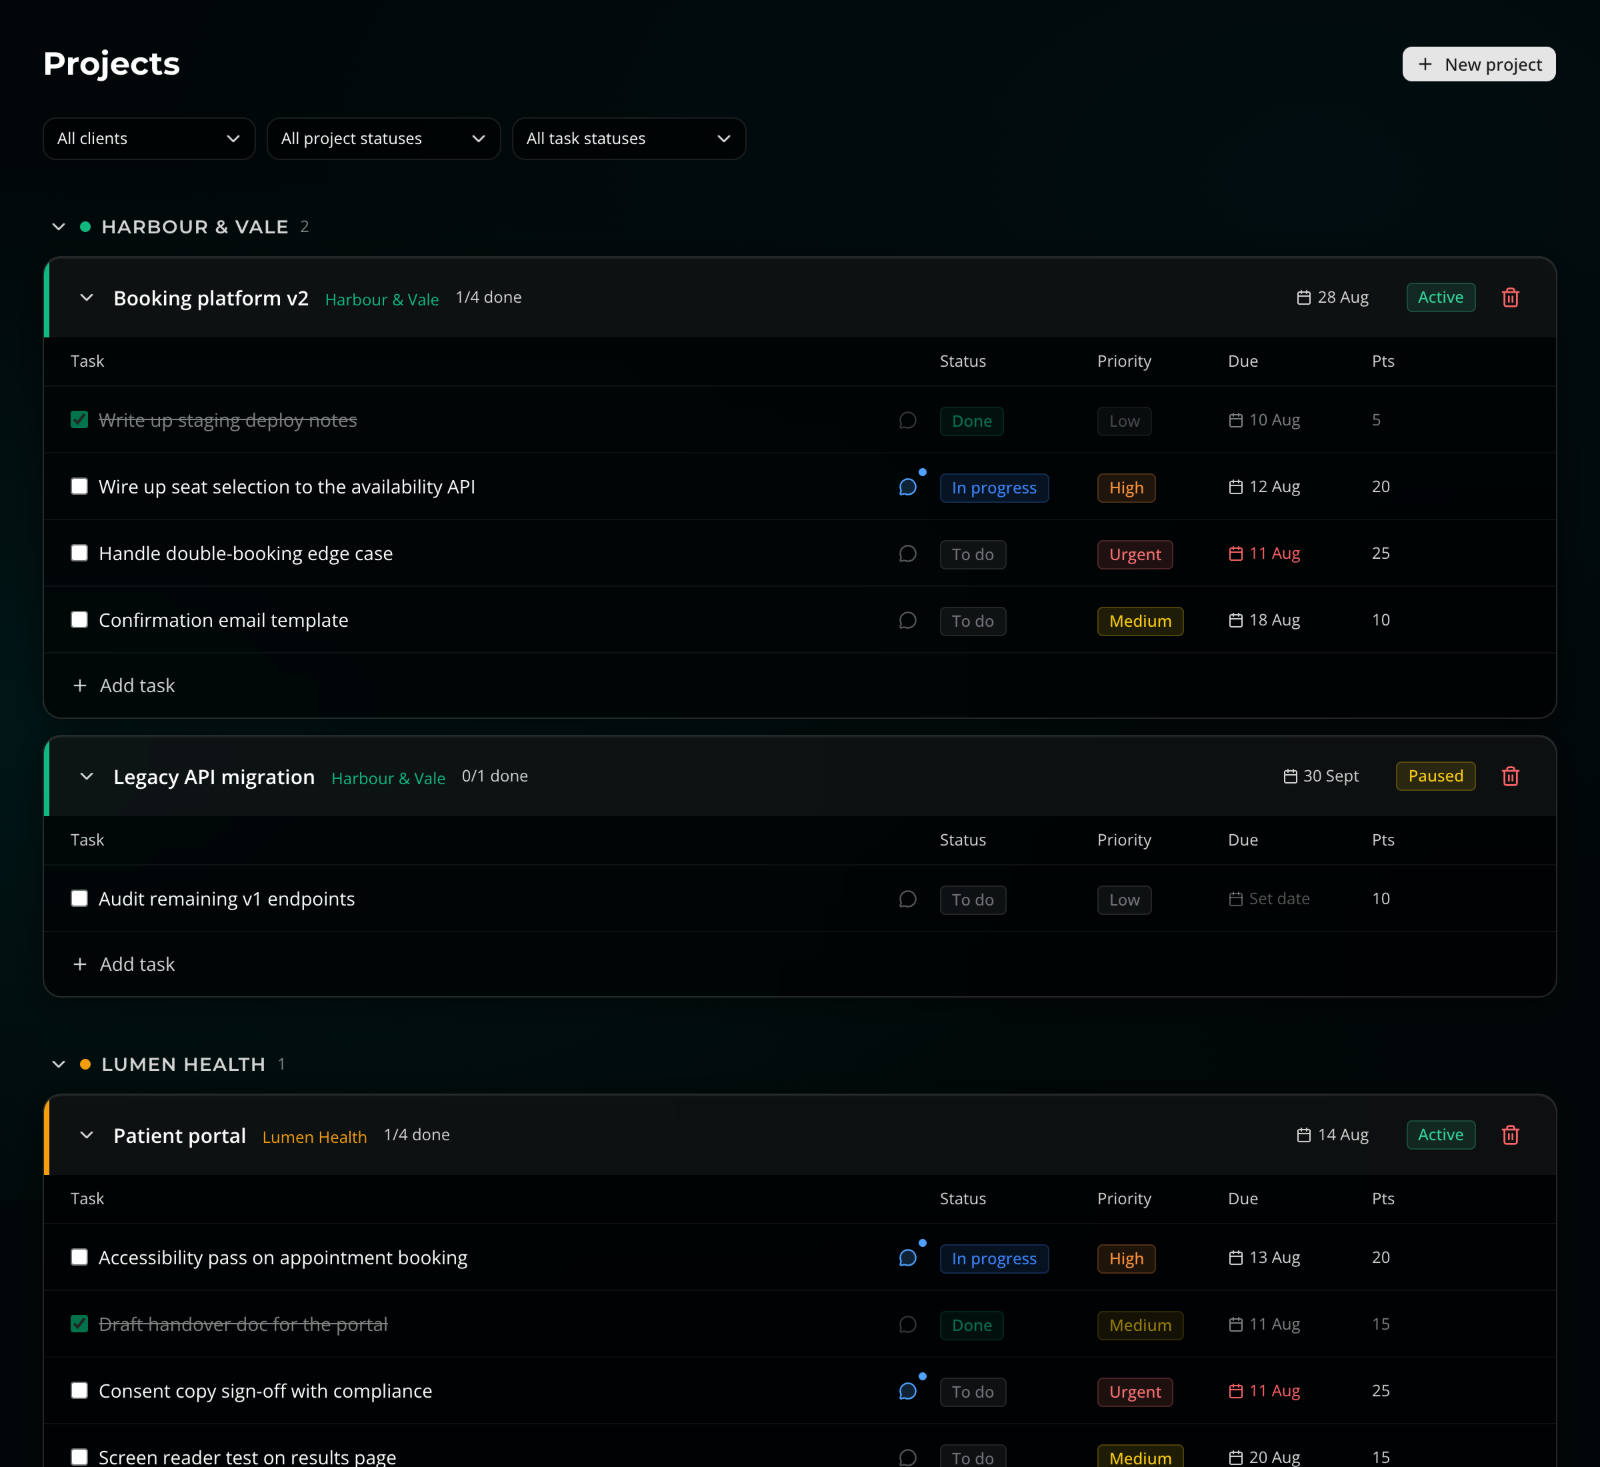
Task: Click the plus icon on New project
Action: pyautogui.click(x=1425, y=64)
